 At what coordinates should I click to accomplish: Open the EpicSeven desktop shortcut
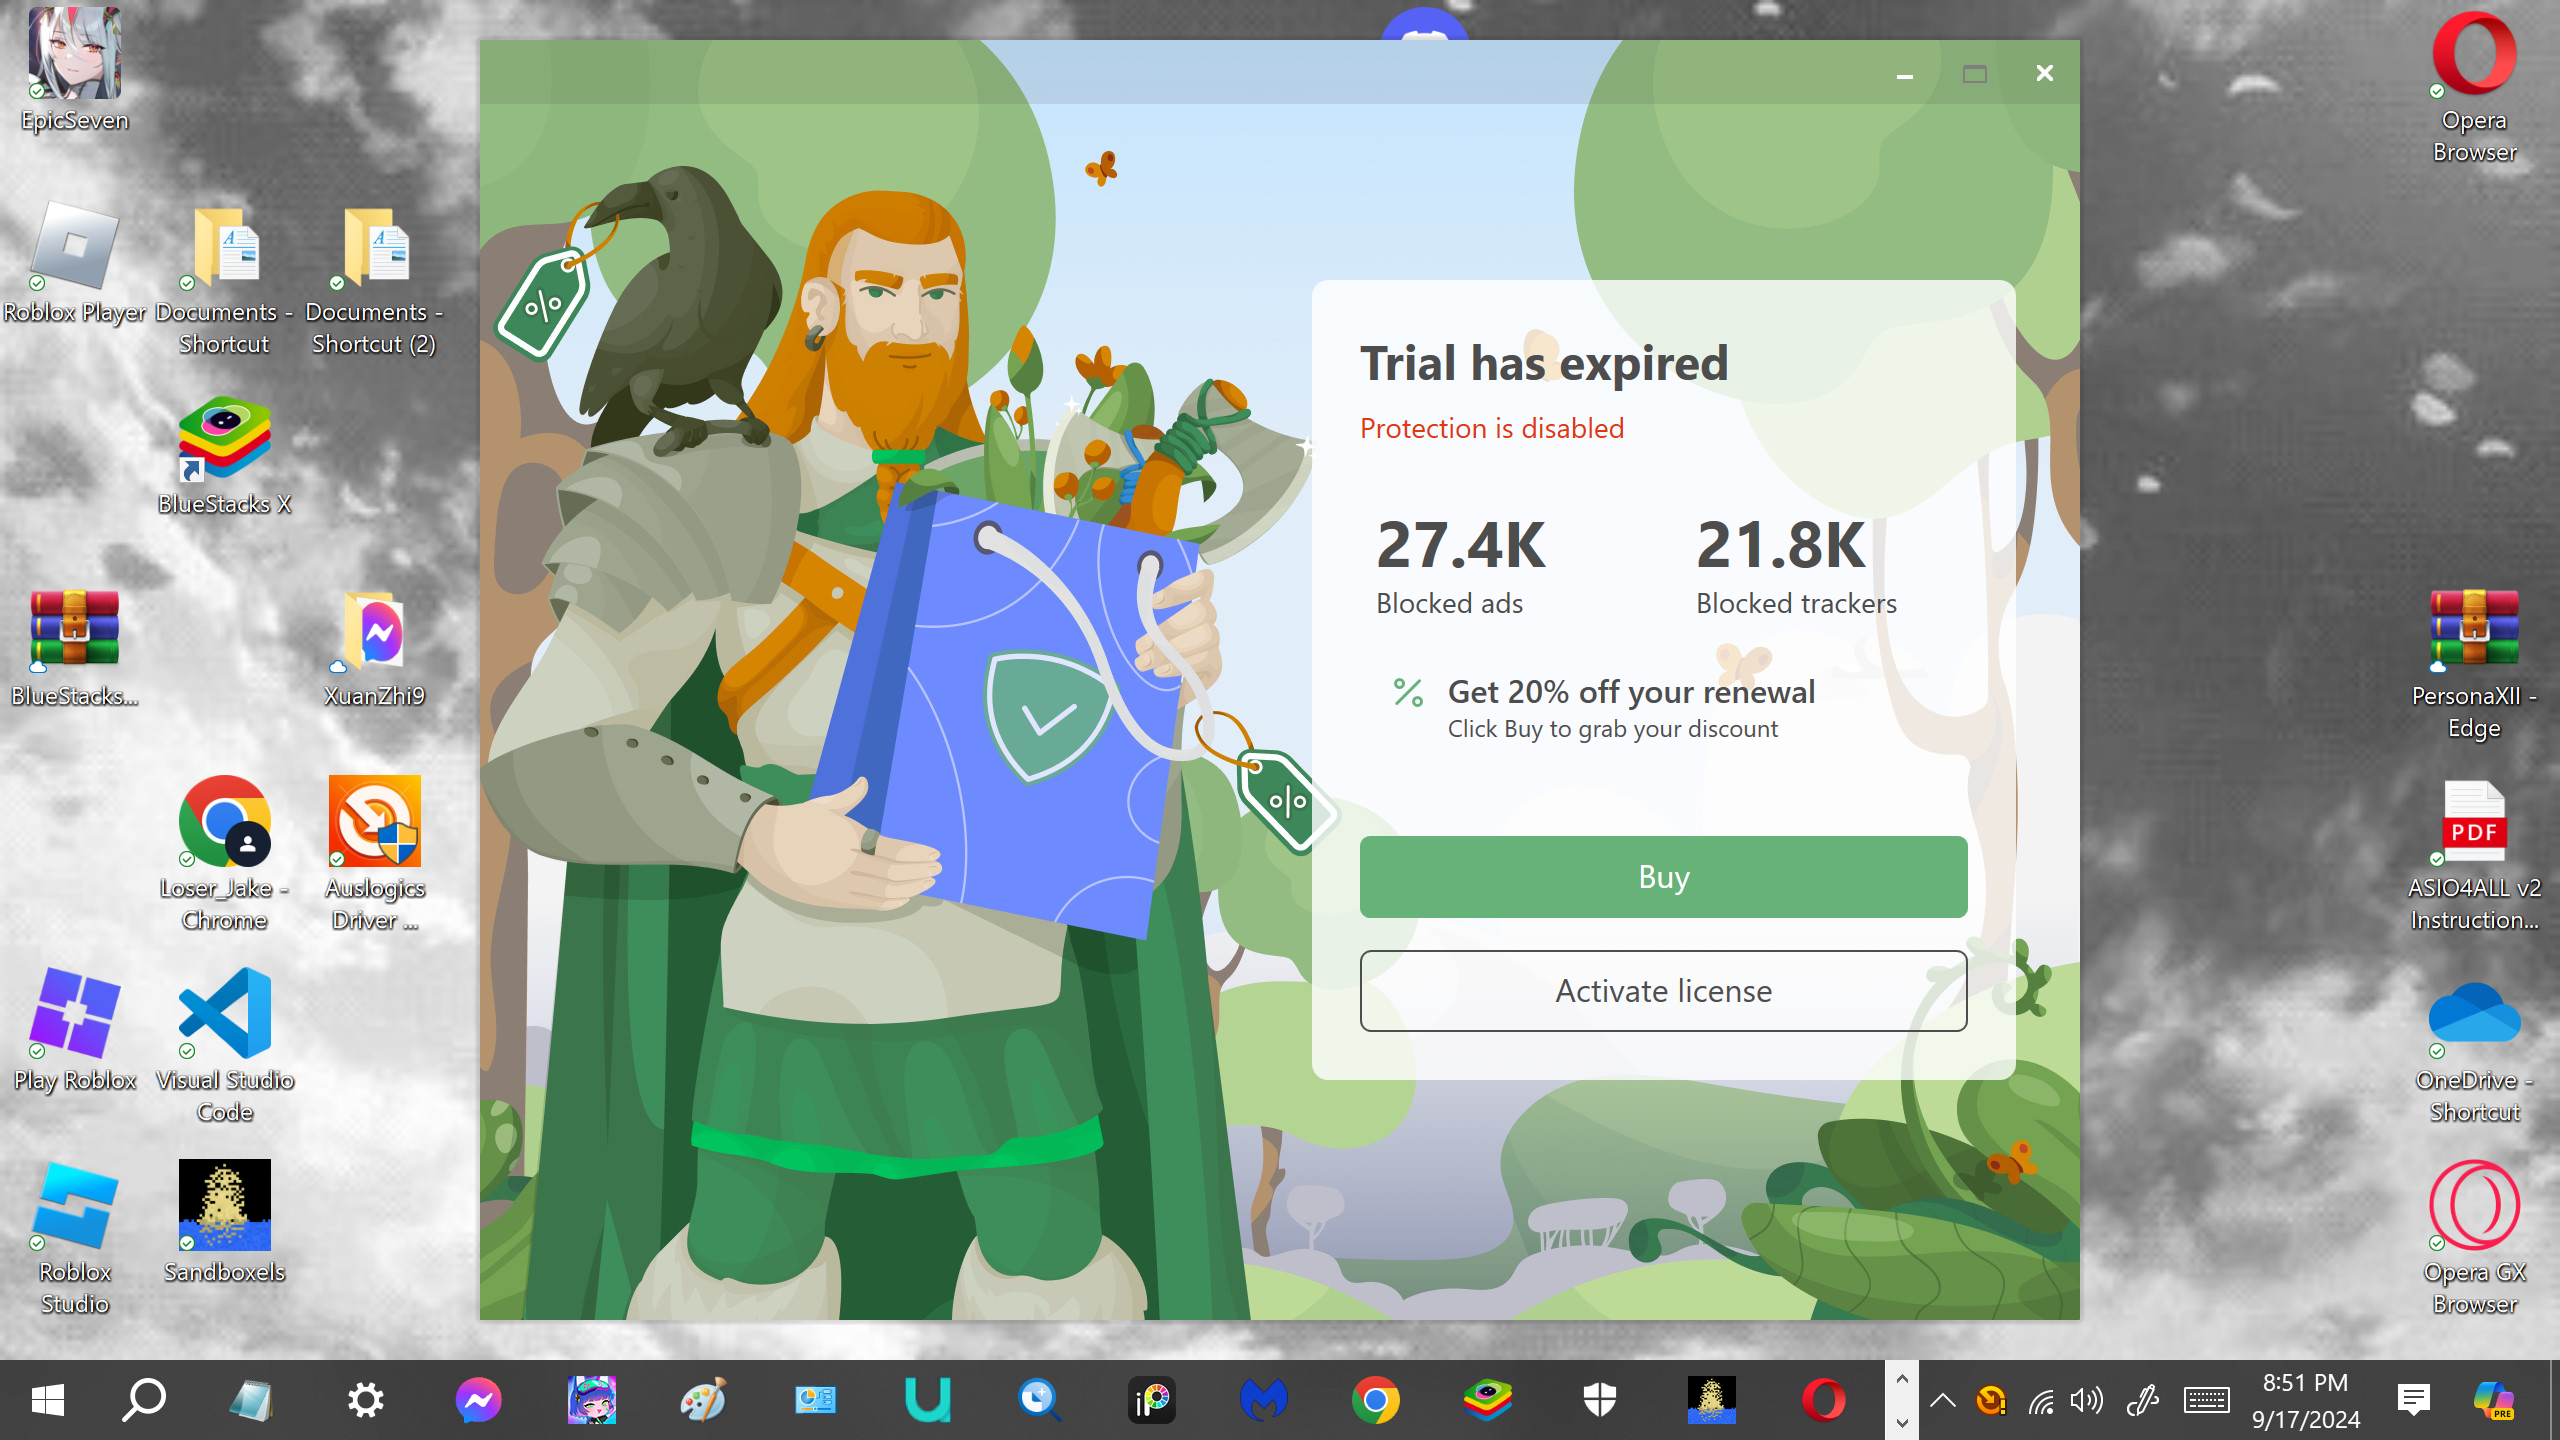pos(74,55)
